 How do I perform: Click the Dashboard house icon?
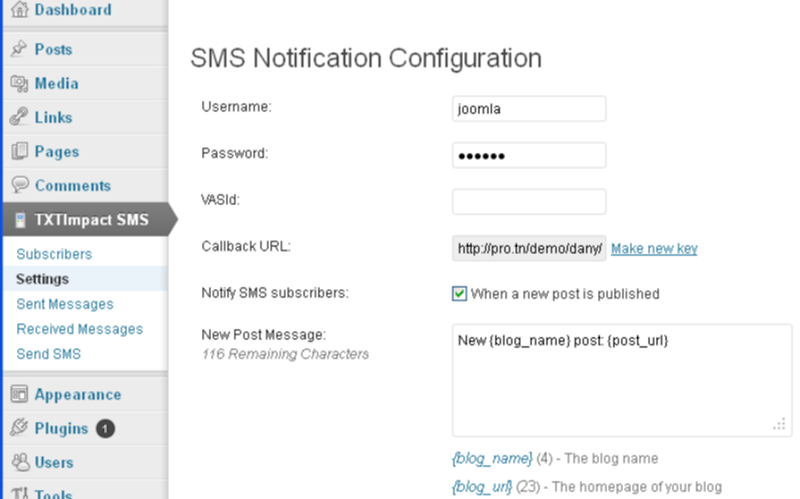pos(19,9)
